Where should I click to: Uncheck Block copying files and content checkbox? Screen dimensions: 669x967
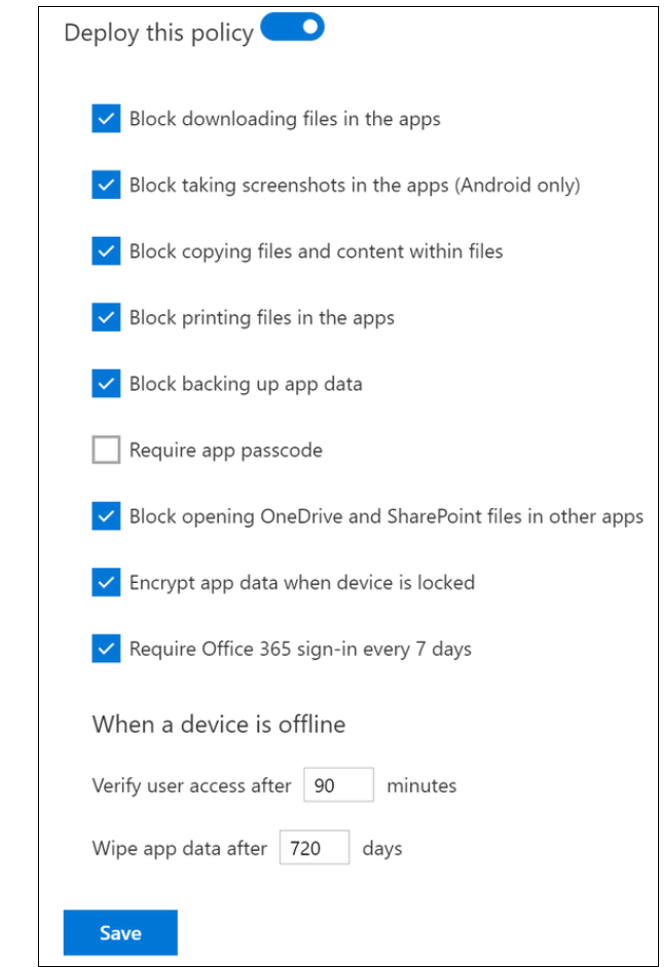(106, 251)
